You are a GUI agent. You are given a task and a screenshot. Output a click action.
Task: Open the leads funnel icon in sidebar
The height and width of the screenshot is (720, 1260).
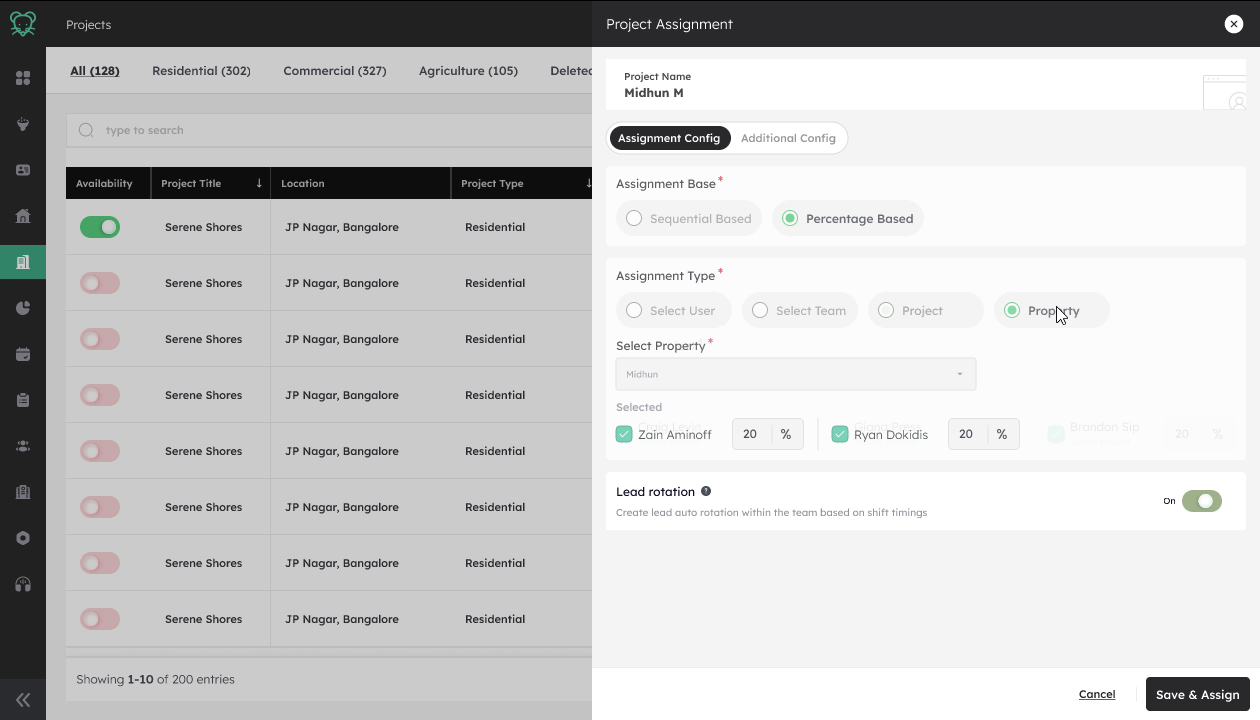[23, 124]
